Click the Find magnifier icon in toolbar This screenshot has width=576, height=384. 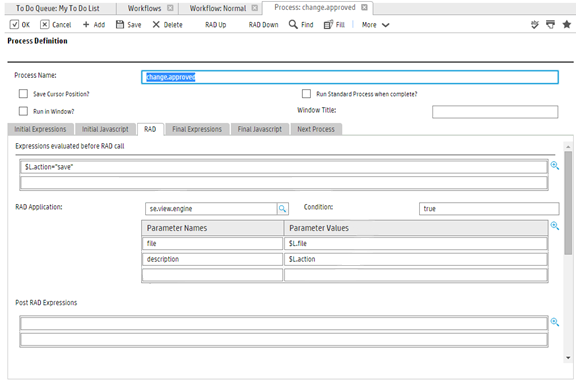(293, 24)
